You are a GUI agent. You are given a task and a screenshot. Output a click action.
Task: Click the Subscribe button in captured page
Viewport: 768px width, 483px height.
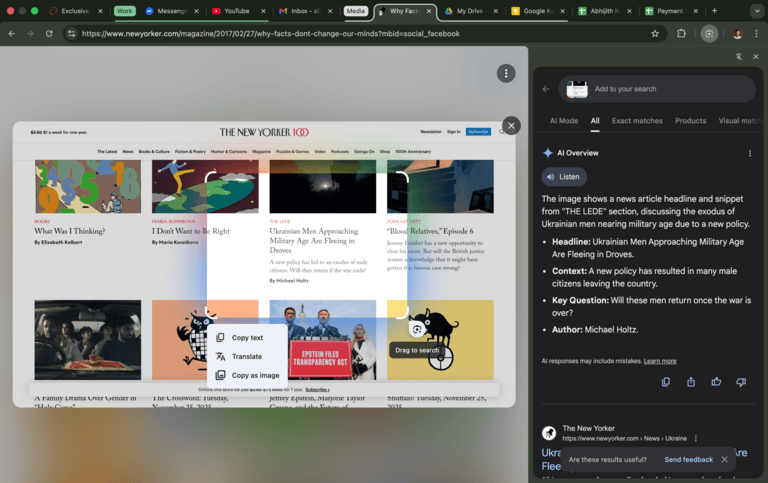(478, 132)
